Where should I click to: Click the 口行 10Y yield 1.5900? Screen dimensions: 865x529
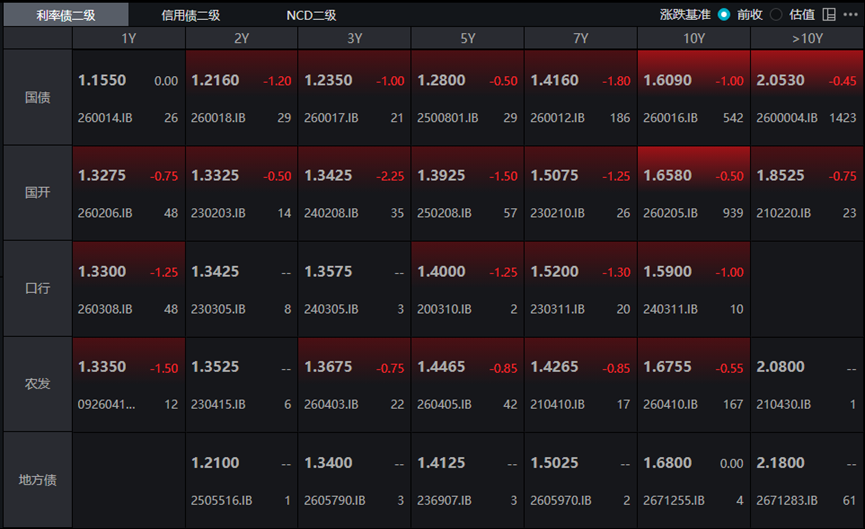[667, 272]
